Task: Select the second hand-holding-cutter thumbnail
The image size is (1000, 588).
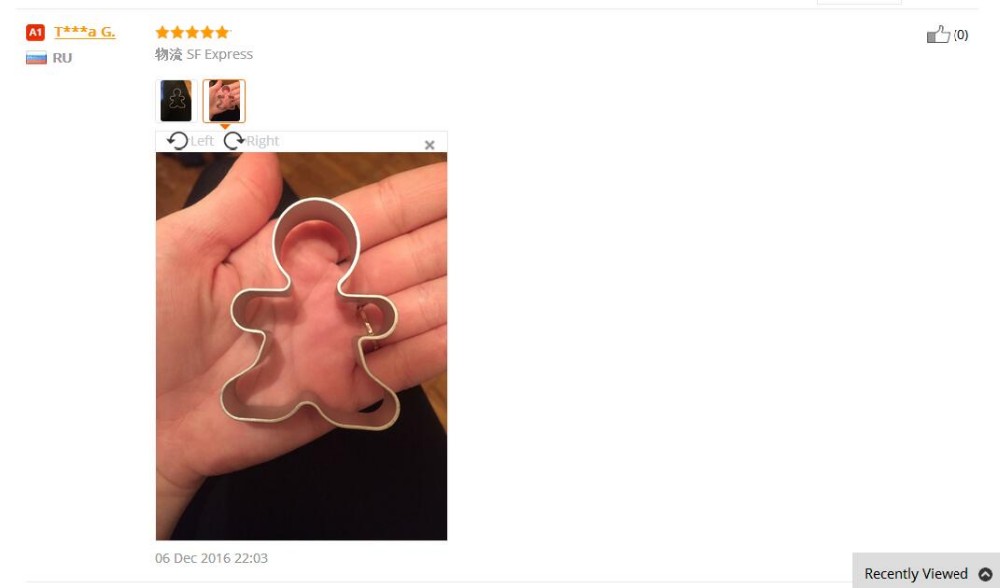Action: coord(224,101)
